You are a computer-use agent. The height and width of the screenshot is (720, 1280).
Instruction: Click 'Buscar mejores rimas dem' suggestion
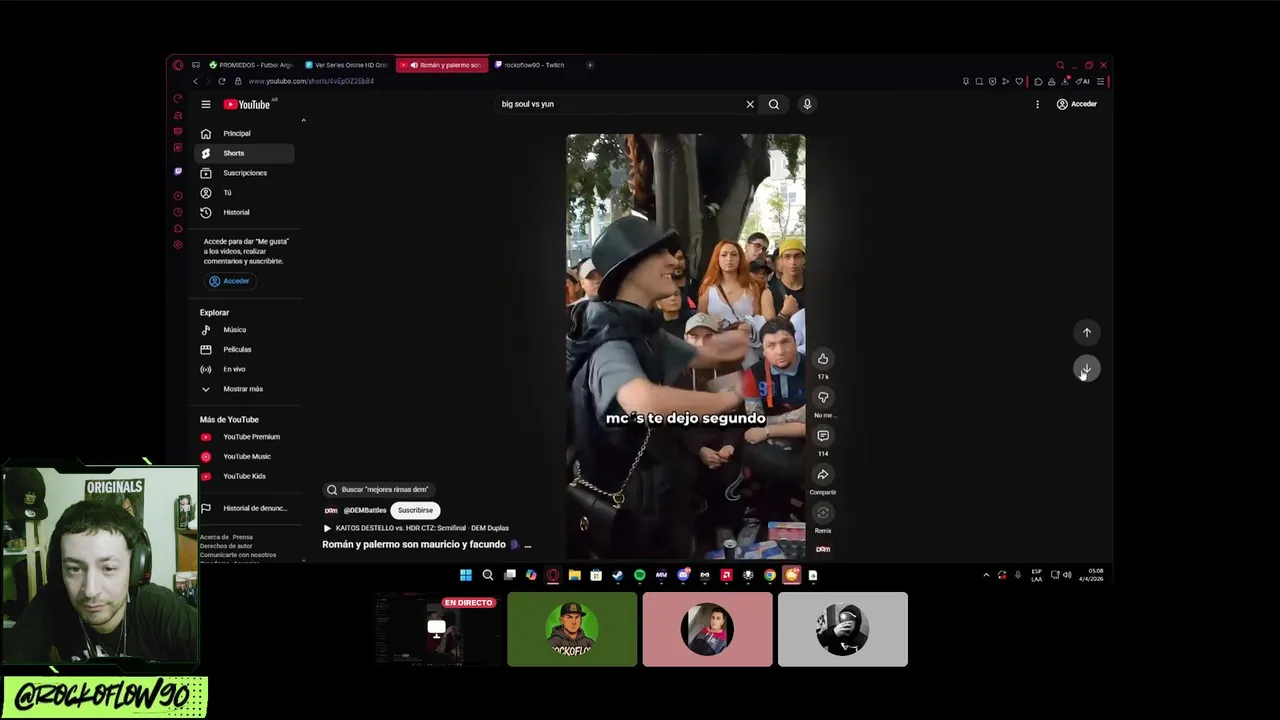click(377, 490)
